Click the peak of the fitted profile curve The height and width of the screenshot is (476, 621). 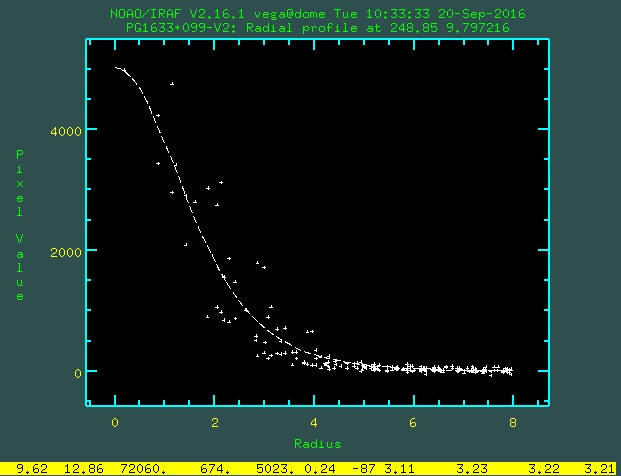[x=116, y=67]
